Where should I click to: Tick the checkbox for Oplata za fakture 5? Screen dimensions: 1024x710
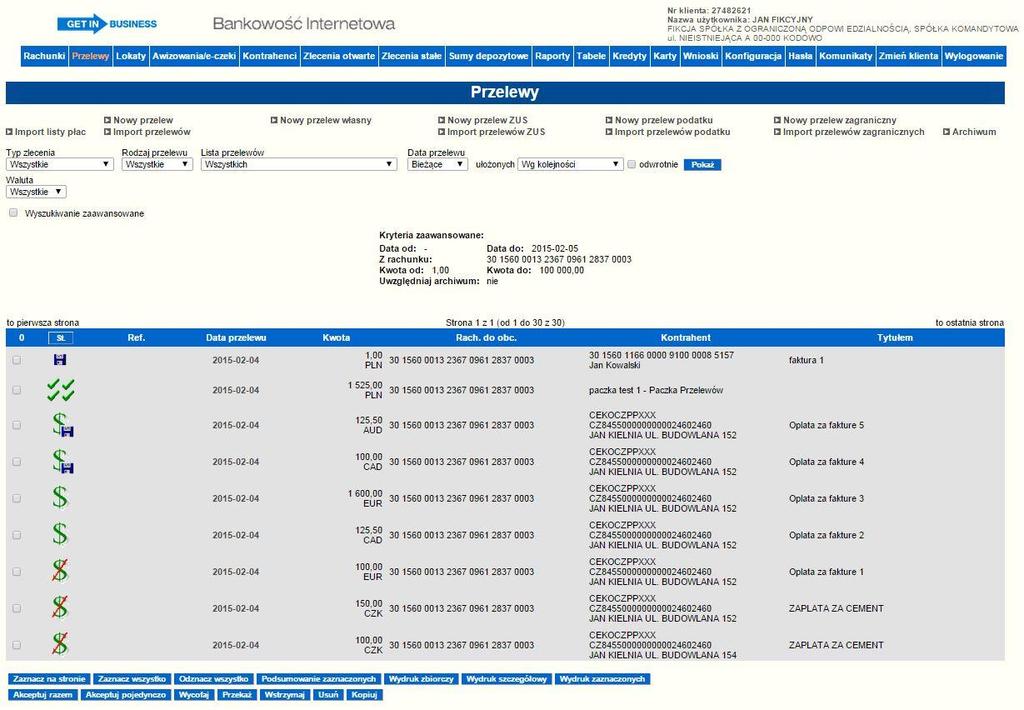coord(16,425)
